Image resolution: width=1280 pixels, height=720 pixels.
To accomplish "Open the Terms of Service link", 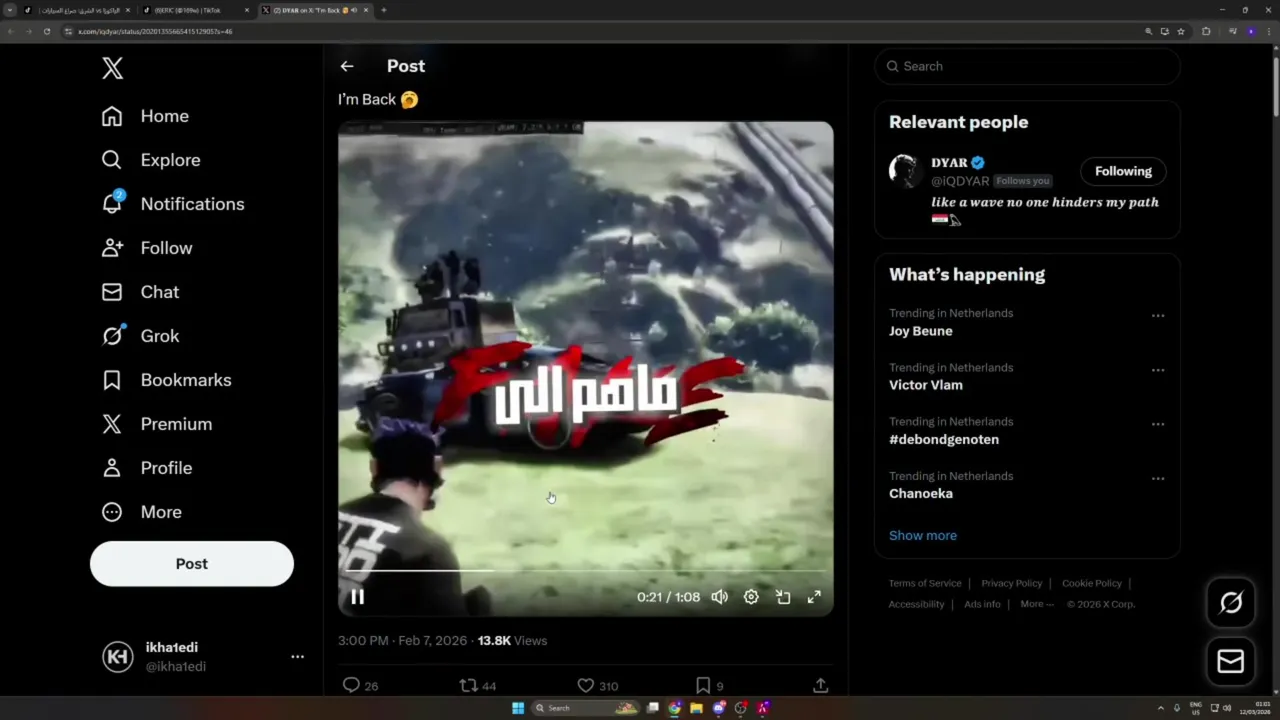I will [925, 583].
